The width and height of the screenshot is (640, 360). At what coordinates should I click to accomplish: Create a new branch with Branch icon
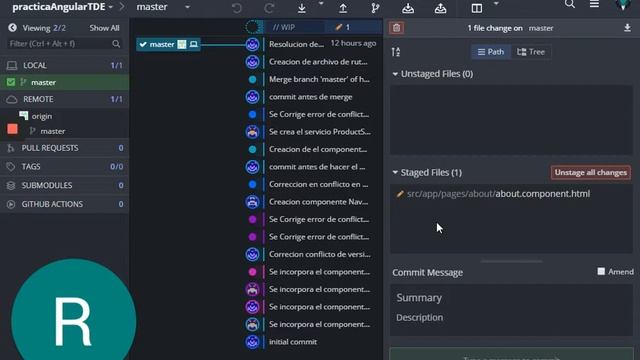pyautogui.click(x=375, y=8)
